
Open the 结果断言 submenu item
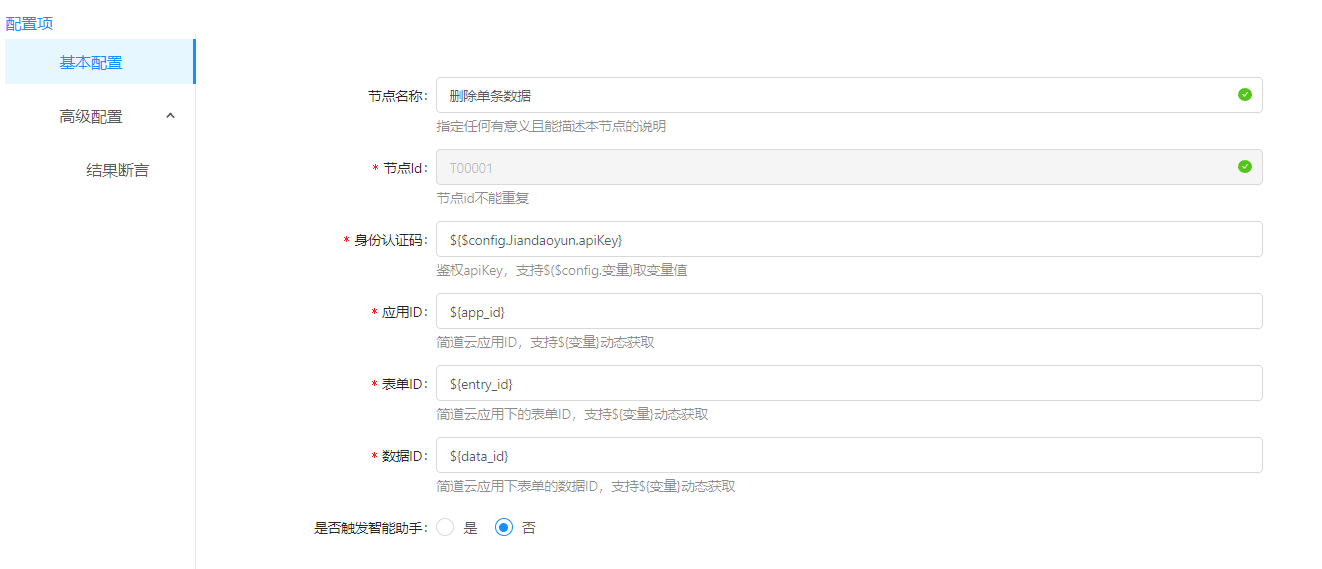tap(118, 170)
